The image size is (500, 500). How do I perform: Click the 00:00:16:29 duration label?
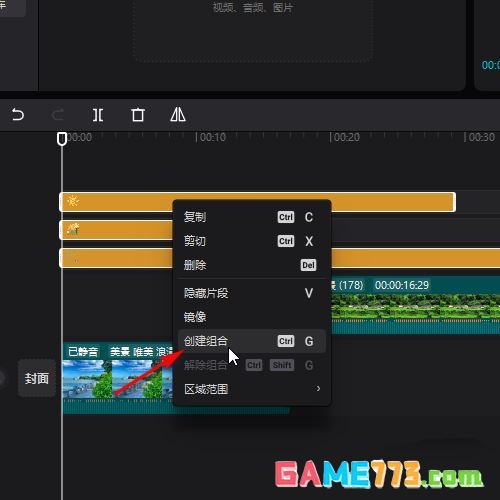[x=402, y=285]
